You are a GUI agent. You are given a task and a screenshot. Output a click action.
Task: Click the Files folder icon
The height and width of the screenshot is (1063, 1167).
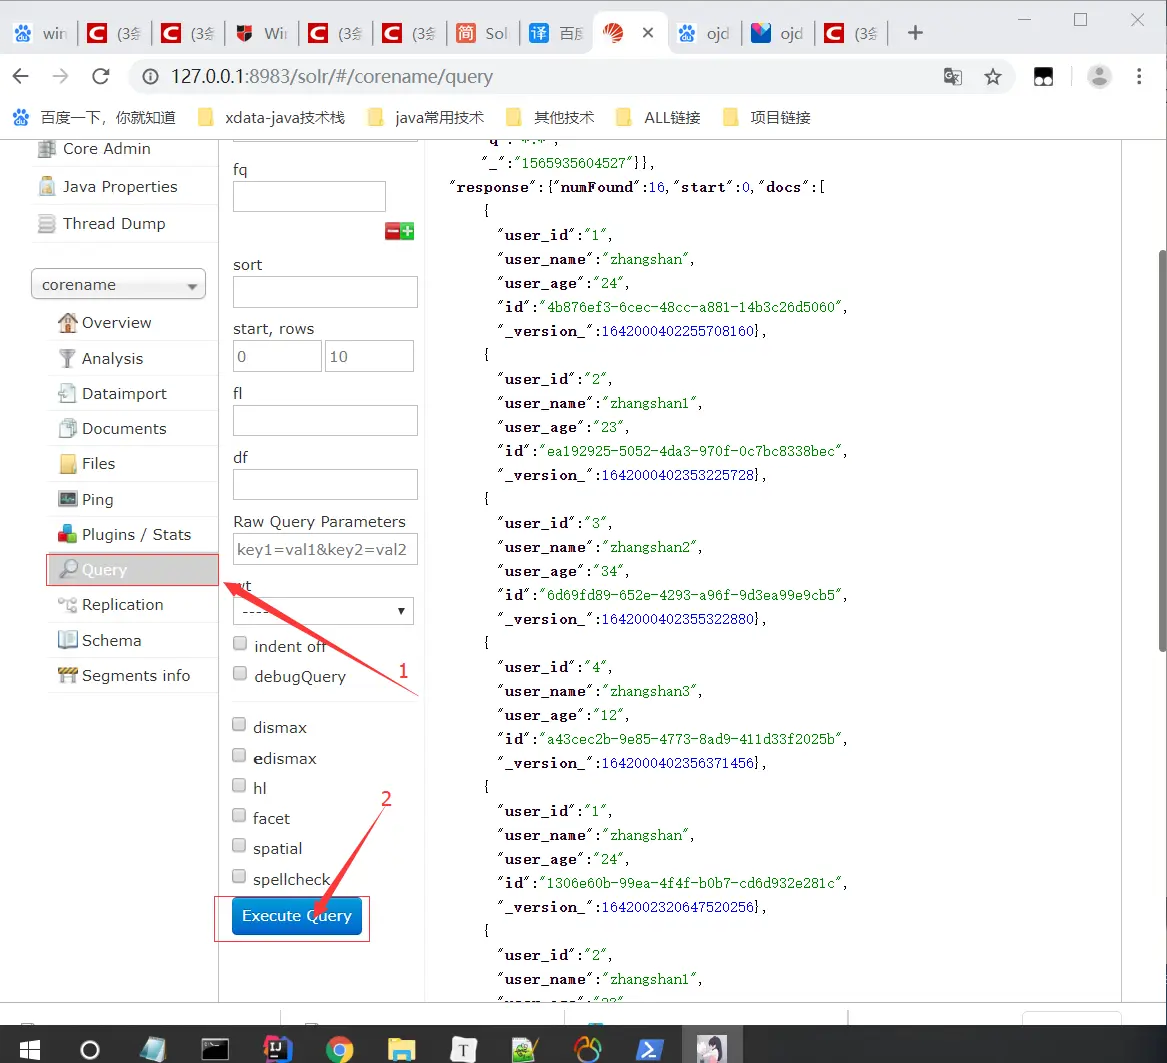coord(67,464)
